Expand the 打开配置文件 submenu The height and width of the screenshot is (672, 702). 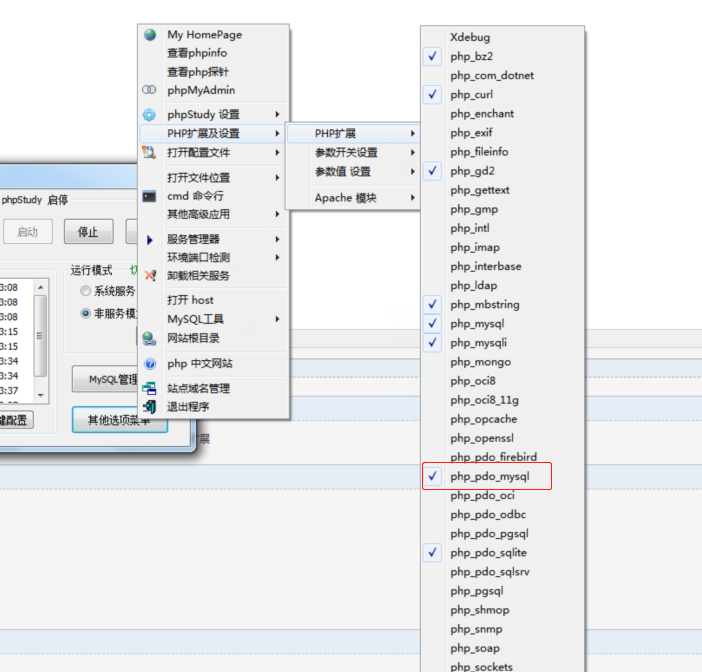click(x=278, y=153)
